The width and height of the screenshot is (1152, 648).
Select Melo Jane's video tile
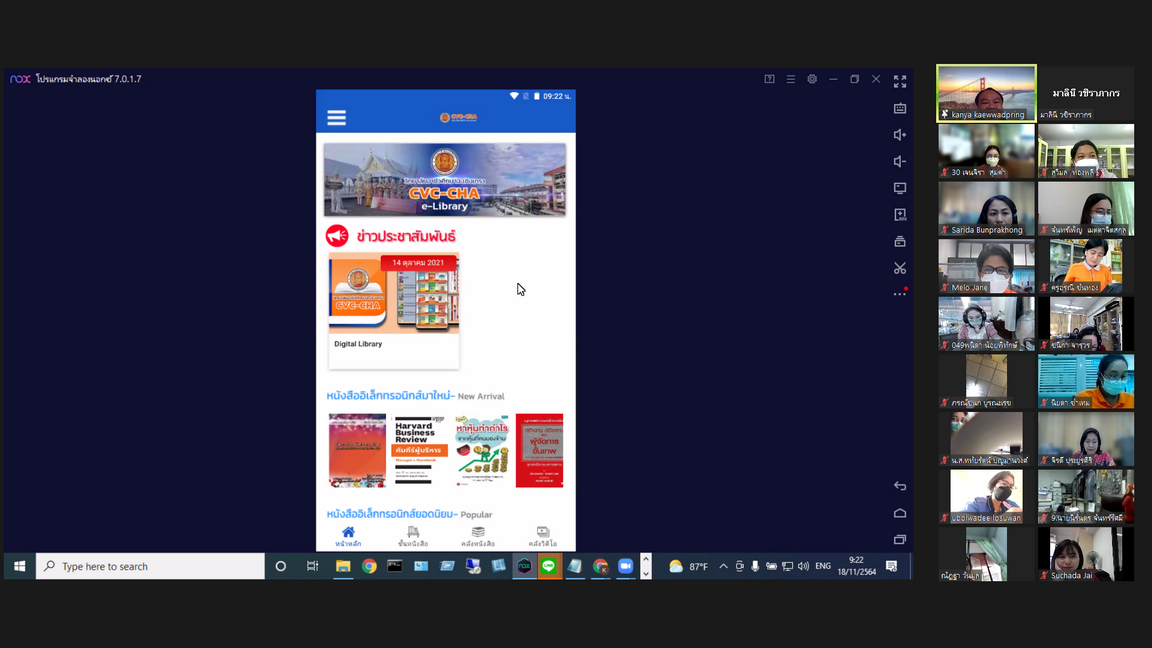986,266
